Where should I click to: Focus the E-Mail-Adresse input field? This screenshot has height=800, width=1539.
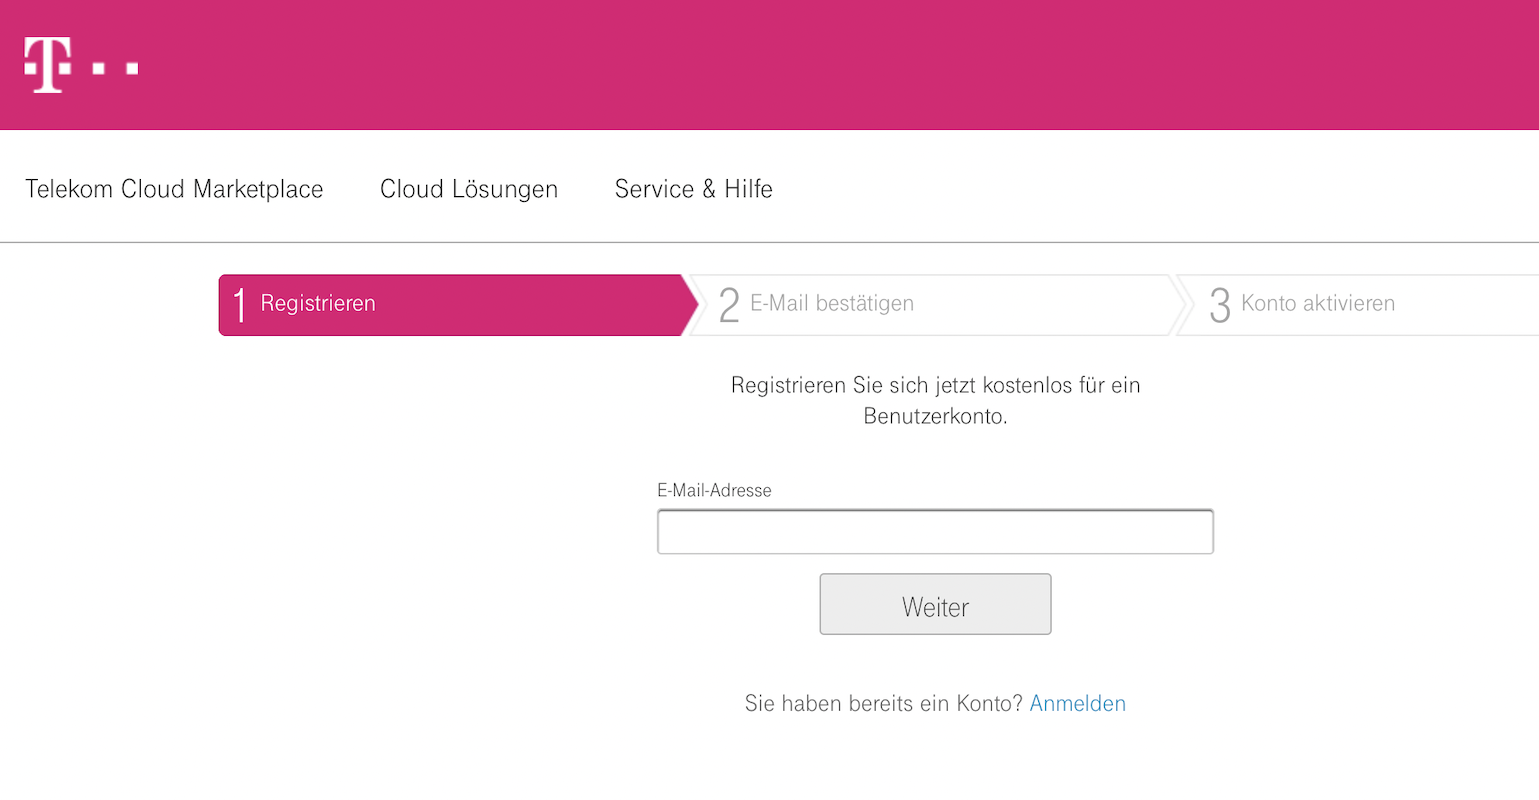(935, 532)
